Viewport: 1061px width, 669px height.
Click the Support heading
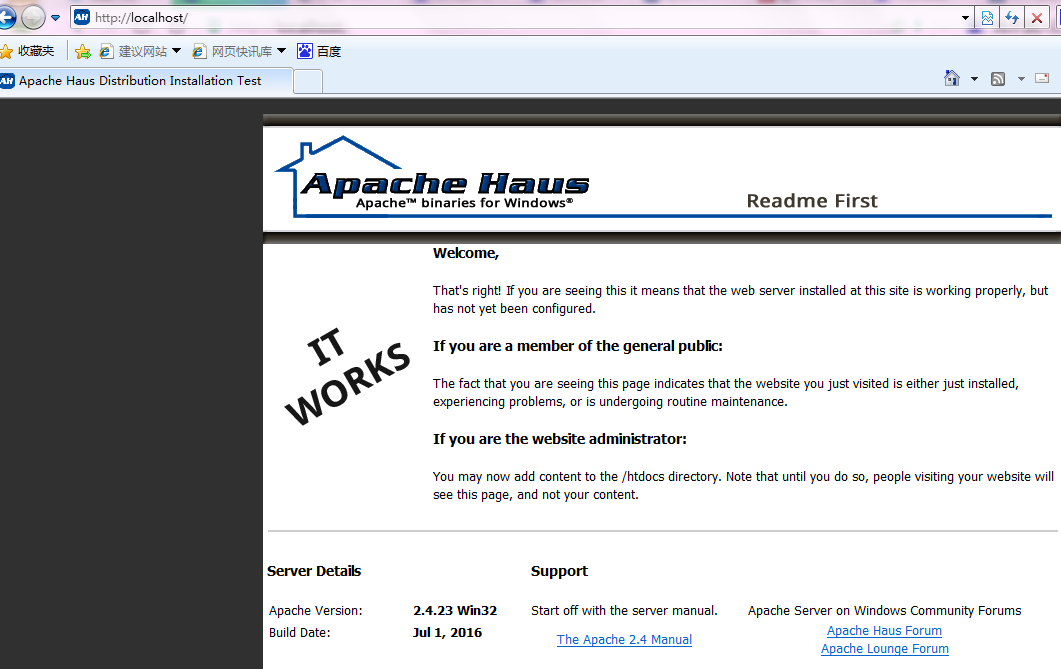coord(559,571)
